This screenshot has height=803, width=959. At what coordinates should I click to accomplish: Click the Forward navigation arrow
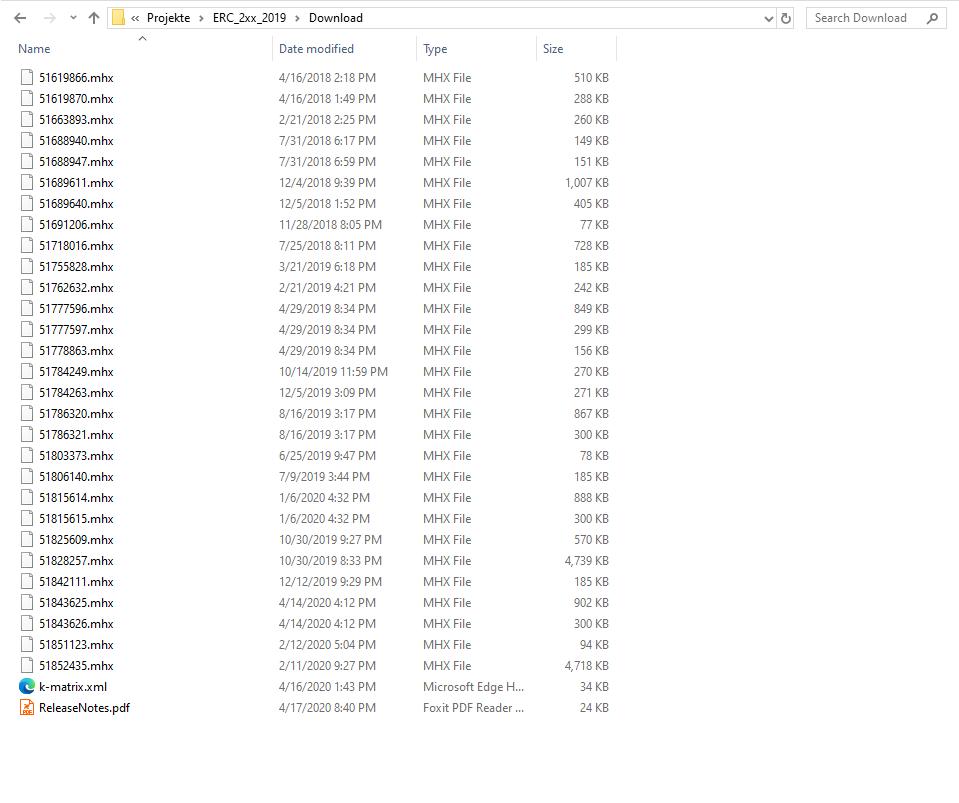(50, 18)
